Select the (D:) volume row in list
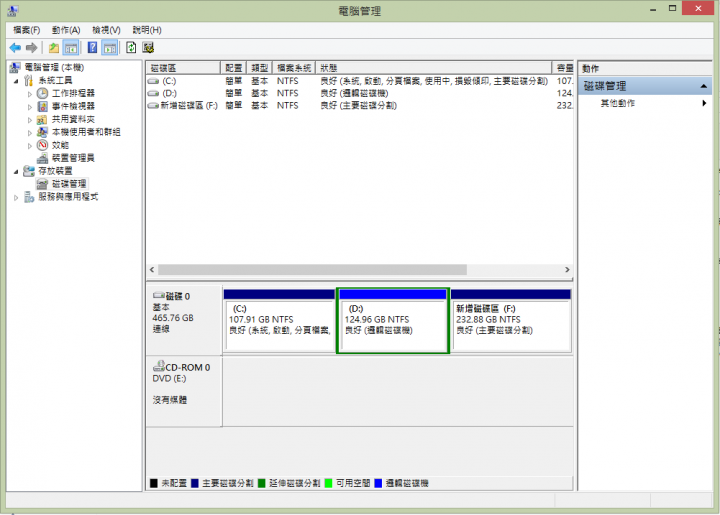Image resolution: width=720 pixels, height=515 pixels. click(x=360, y=93)
